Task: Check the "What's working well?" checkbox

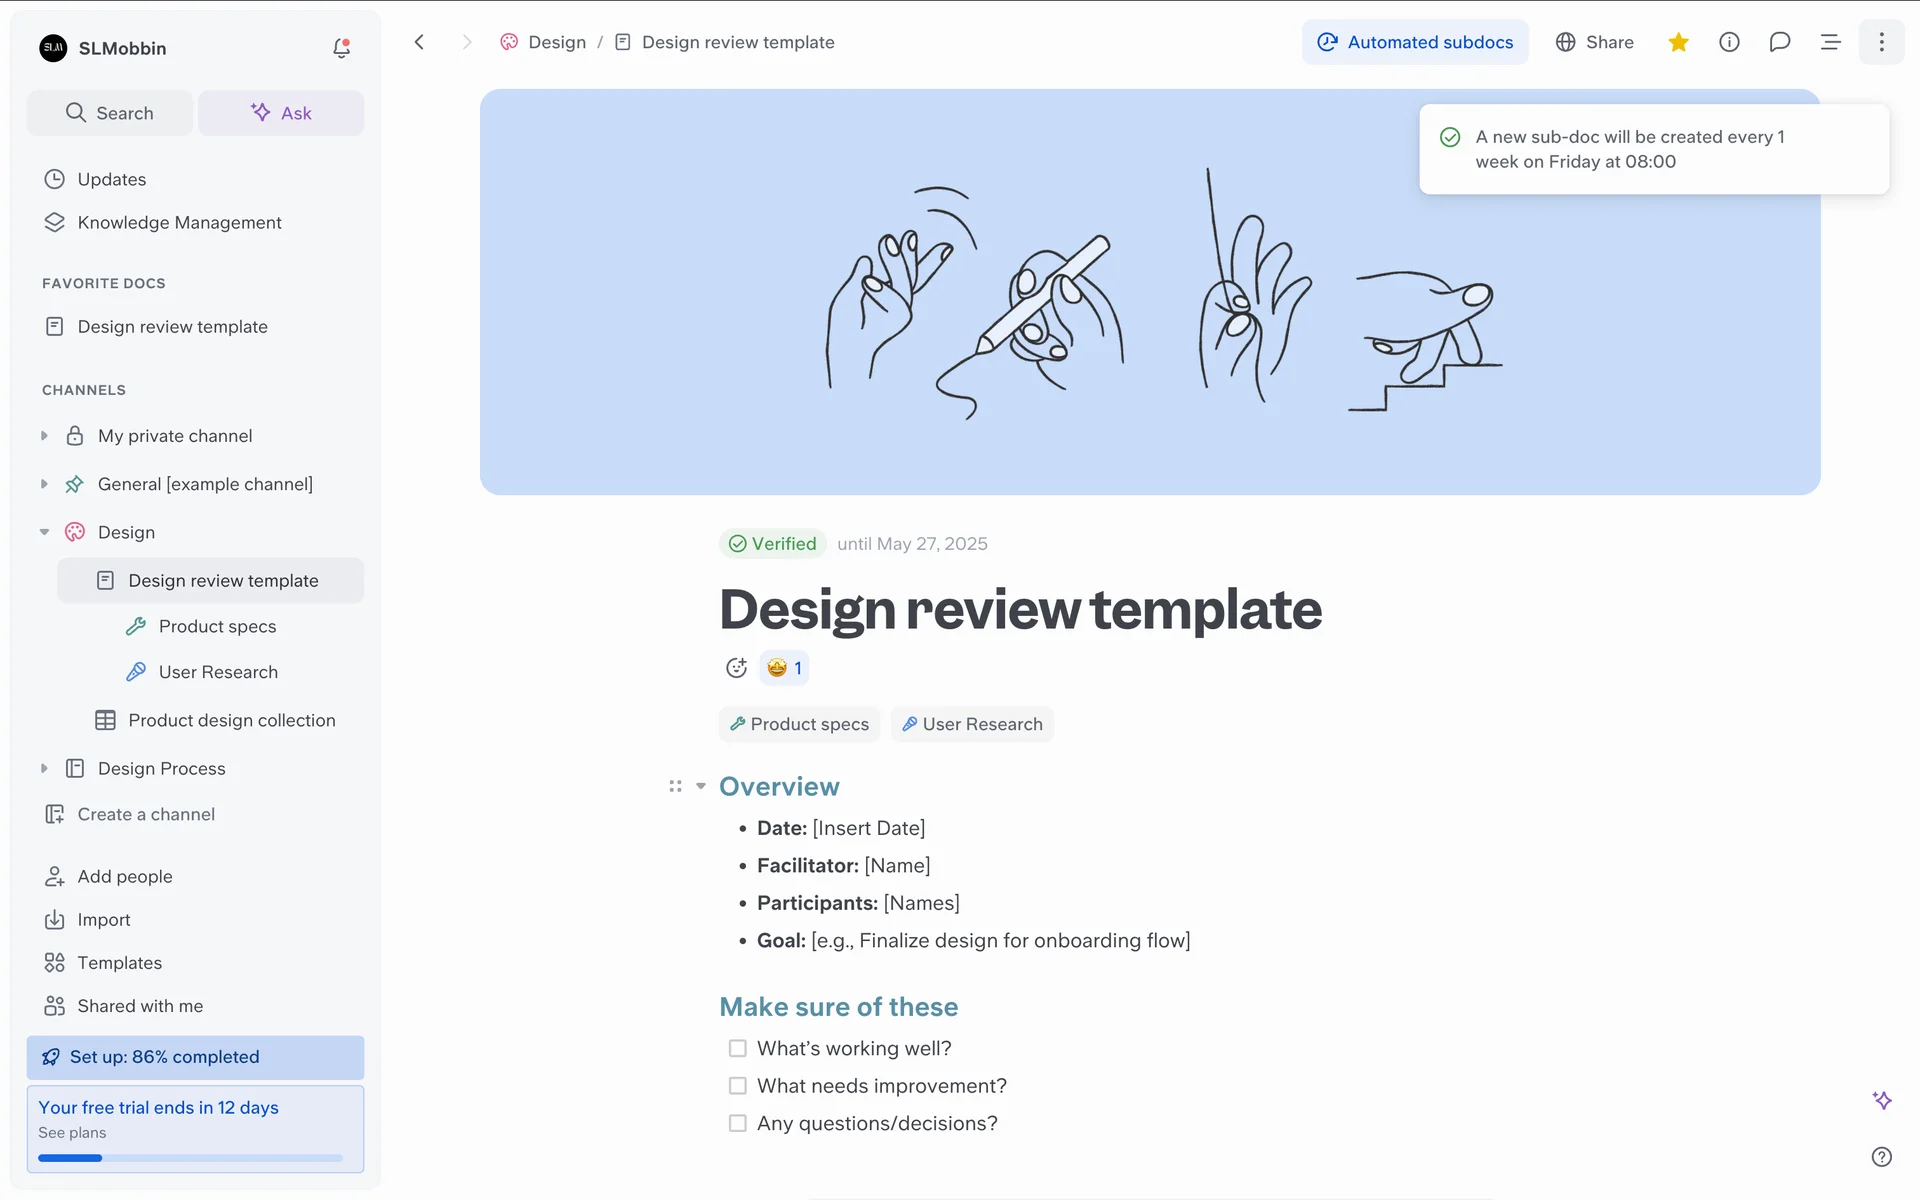Action: tap(738, 1048)
